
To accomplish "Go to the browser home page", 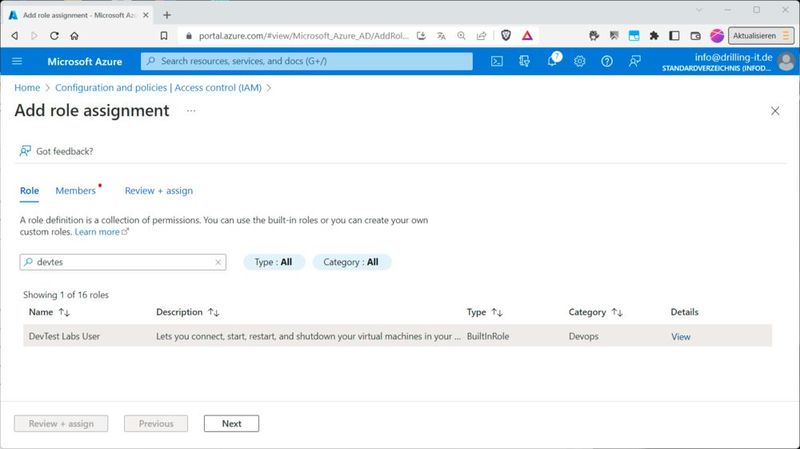I will [74, 36].
